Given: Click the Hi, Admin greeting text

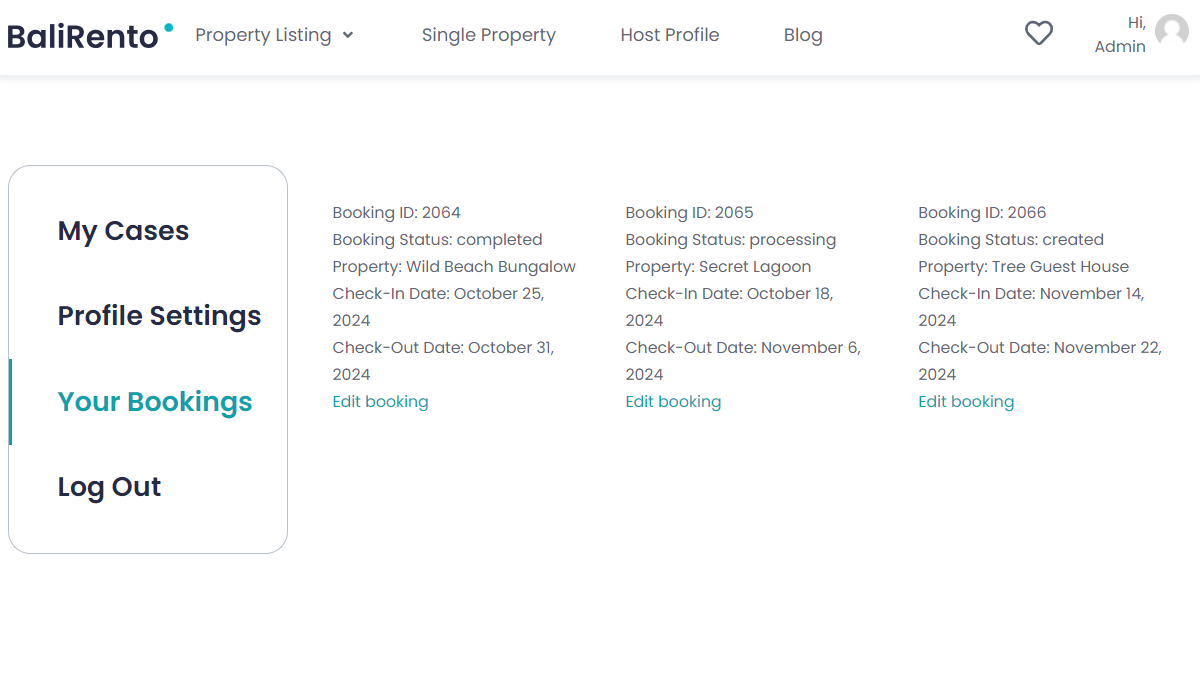Looking at the screenshot, I should pos(1120,36).
